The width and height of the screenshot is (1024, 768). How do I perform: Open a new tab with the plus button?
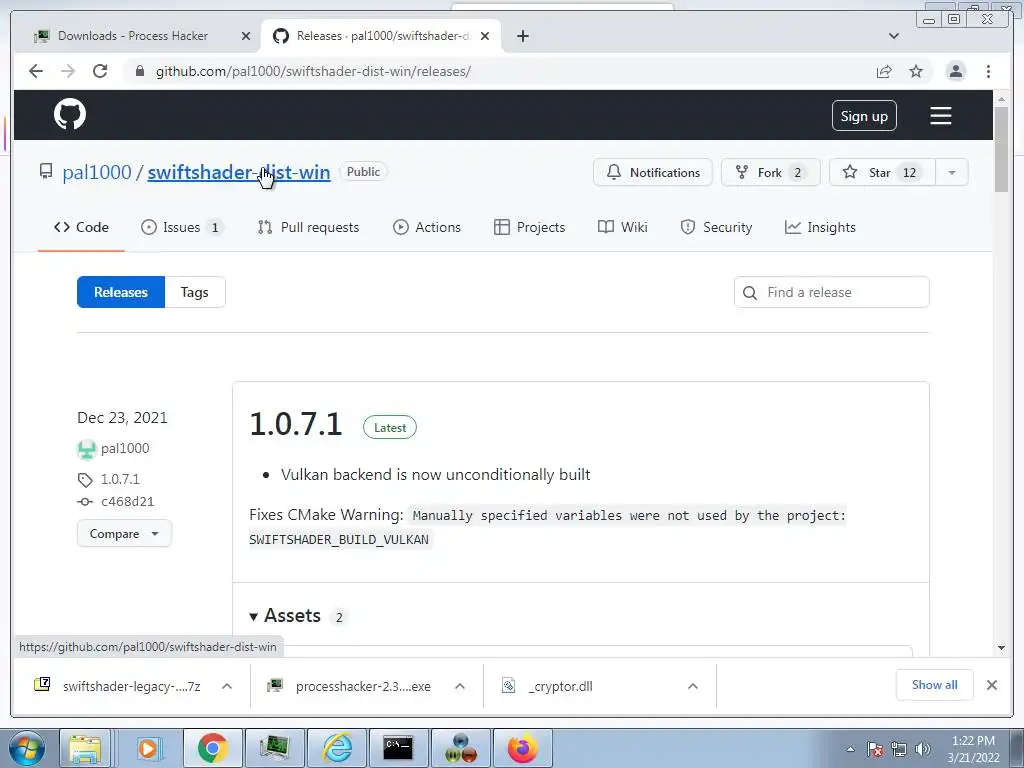coord(522,36)
